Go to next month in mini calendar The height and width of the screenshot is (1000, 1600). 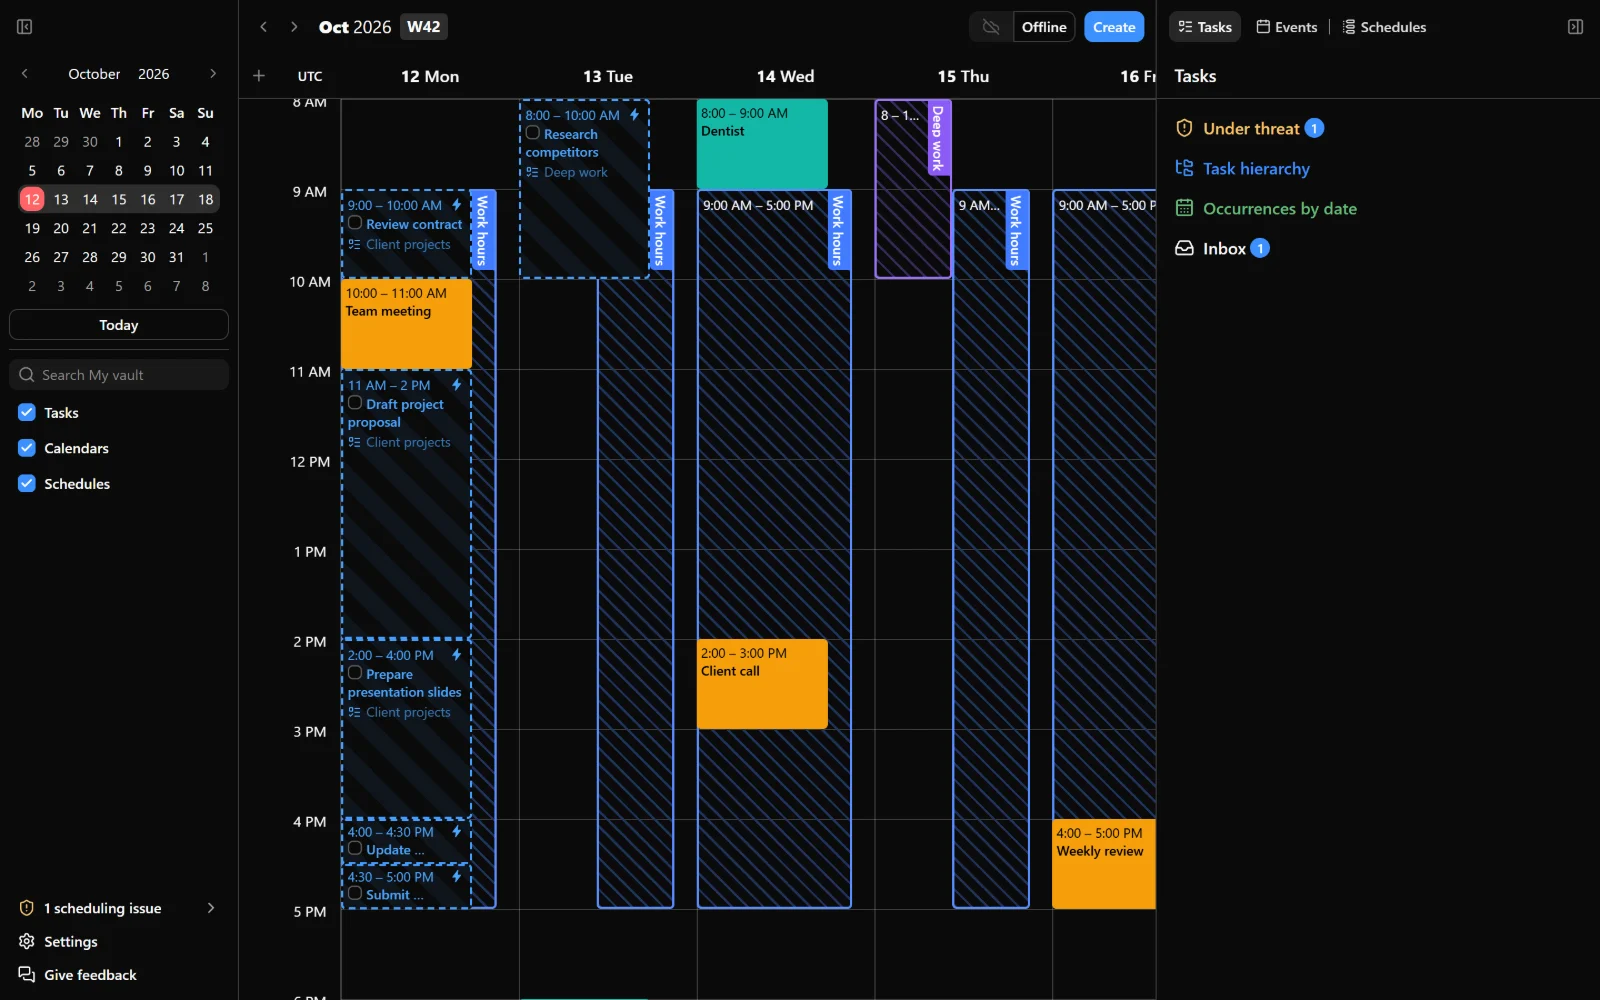tap(213, 74)
